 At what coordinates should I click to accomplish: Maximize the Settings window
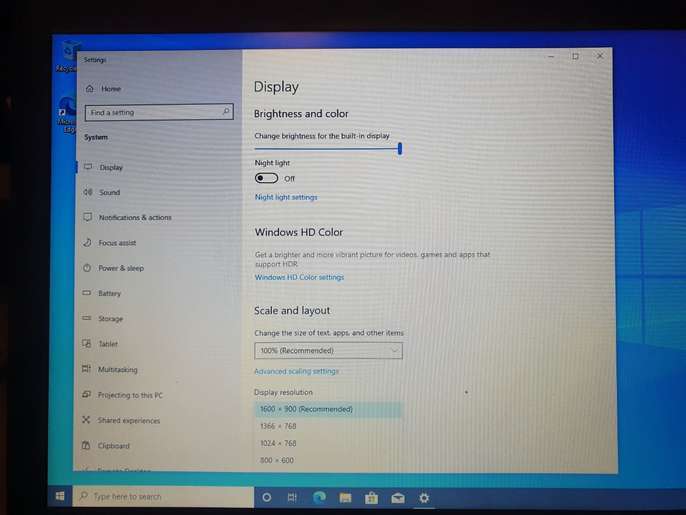575,56
